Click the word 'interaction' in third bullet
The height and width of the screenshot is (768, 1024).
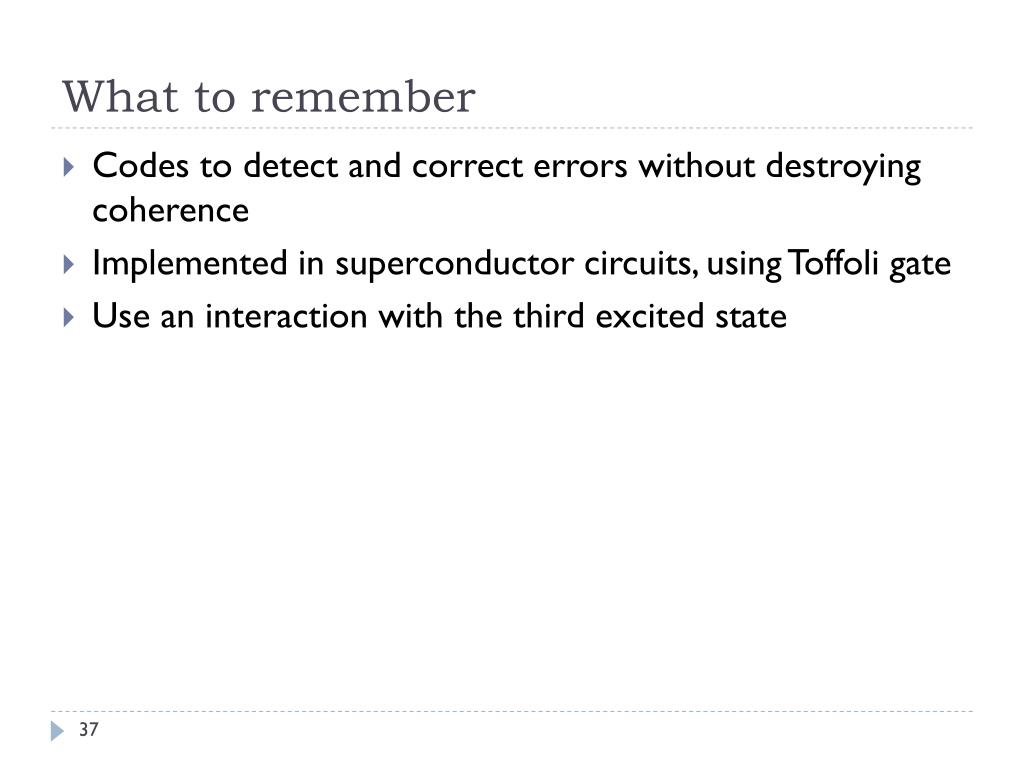pos(286,316)
